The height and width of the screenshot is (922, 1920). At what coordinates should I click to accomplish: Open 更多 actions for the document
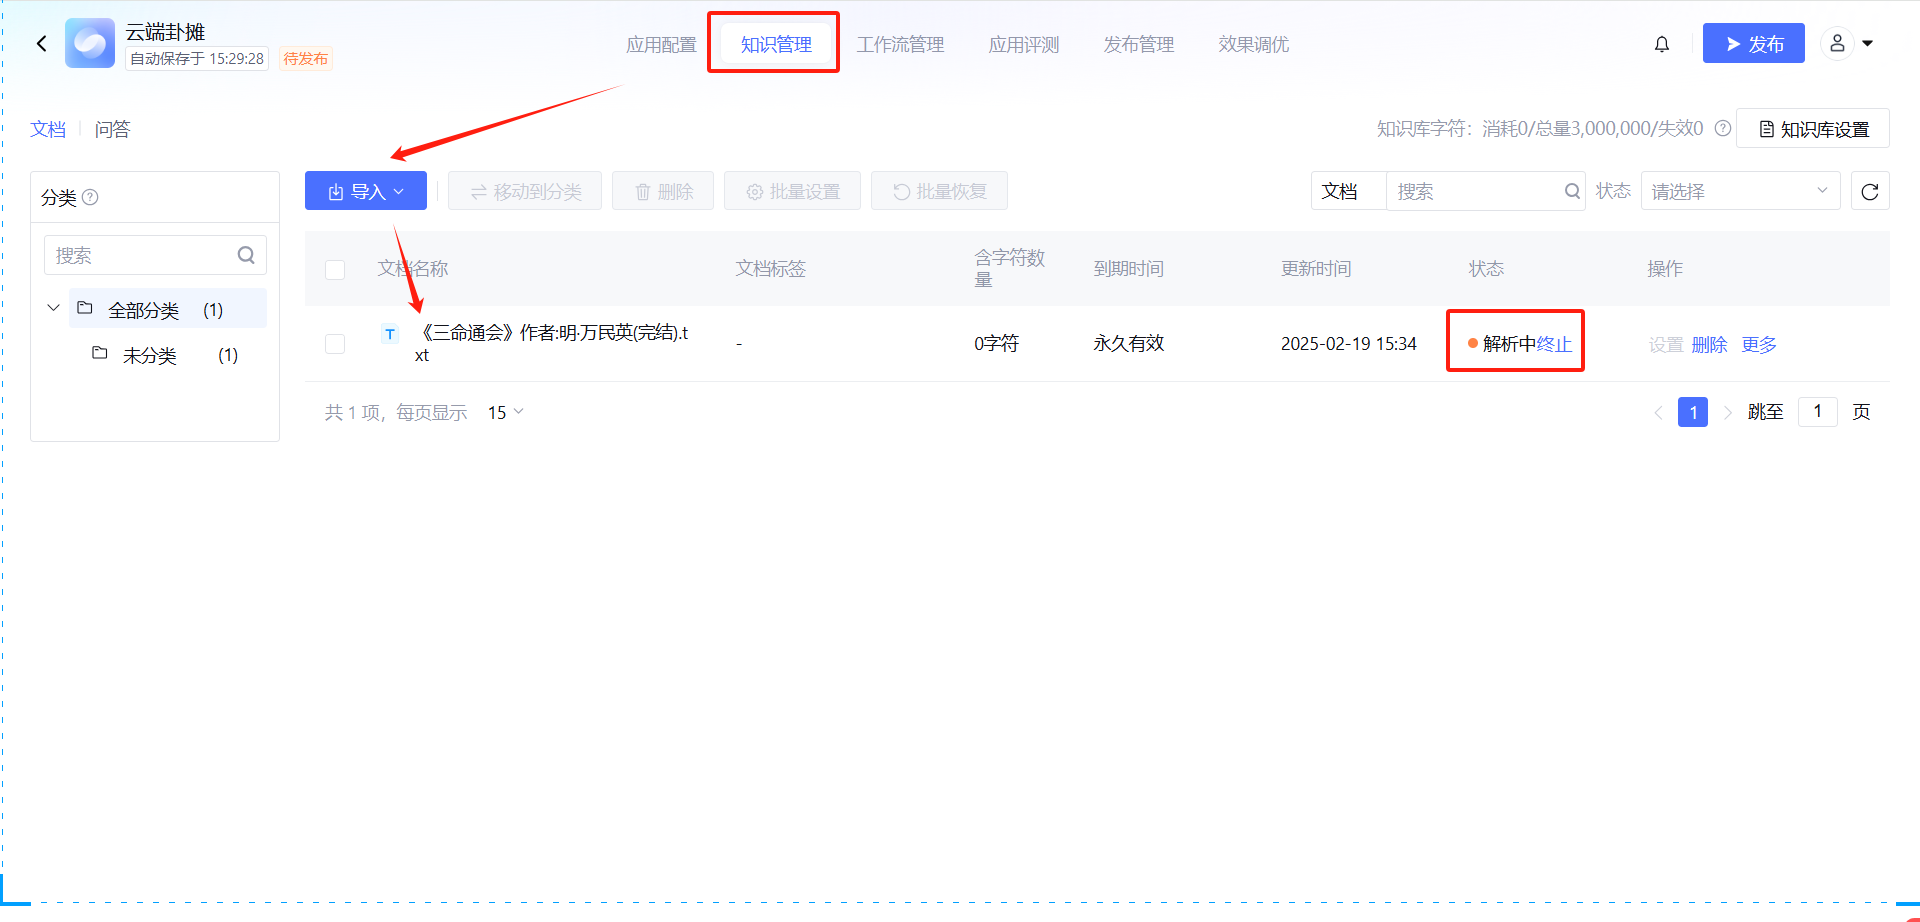pyautogui.click(x=1759, y=344)
